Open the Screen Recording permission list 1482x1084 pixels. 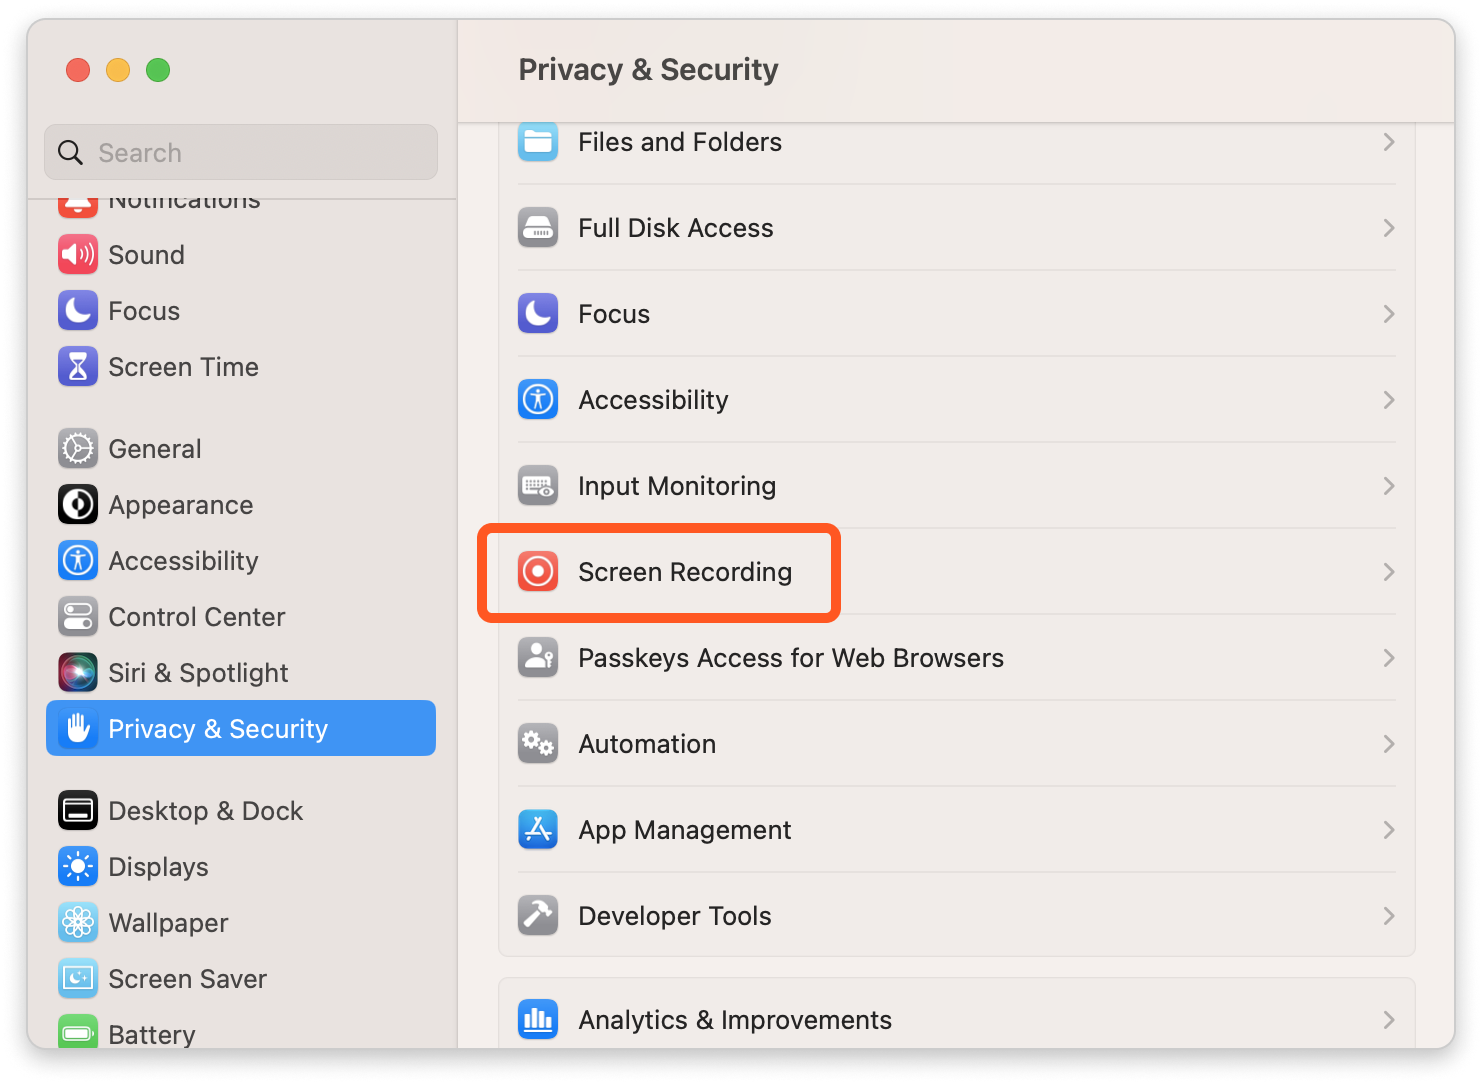[1389, 571]
